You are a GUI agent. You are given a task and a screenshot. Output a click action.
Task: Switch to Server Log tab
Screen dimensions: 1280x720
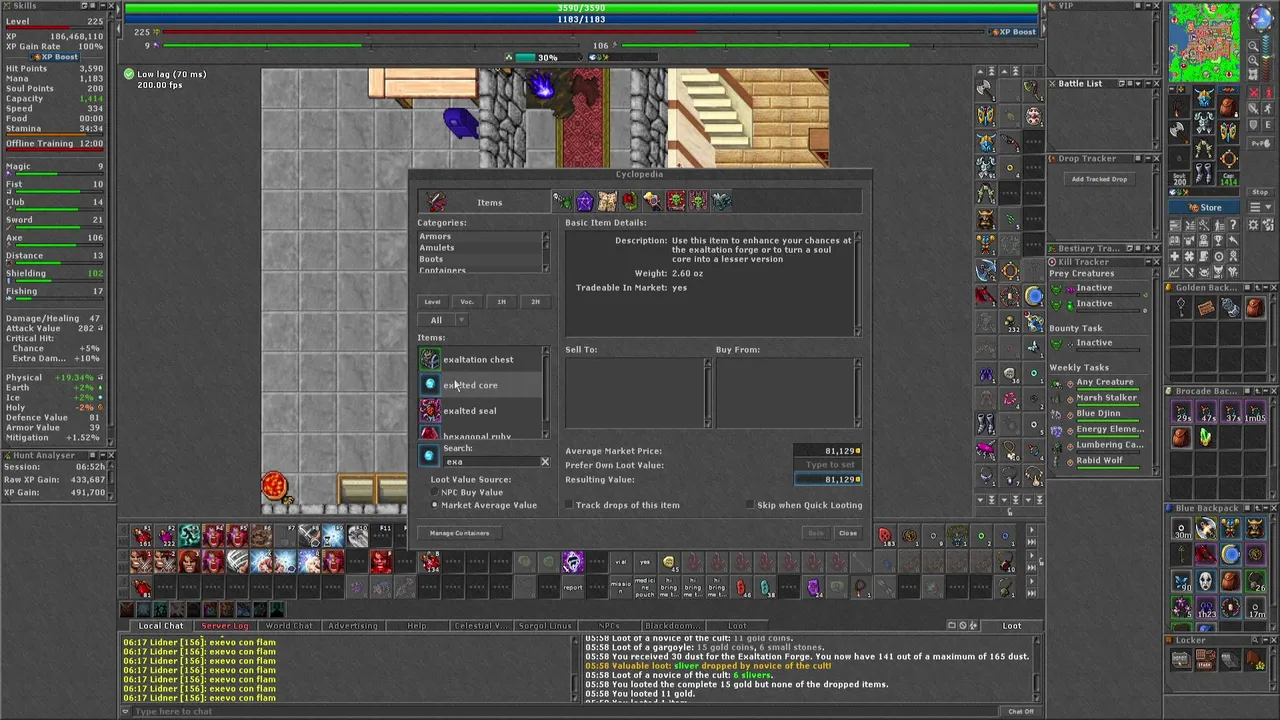tap(224, 626)
